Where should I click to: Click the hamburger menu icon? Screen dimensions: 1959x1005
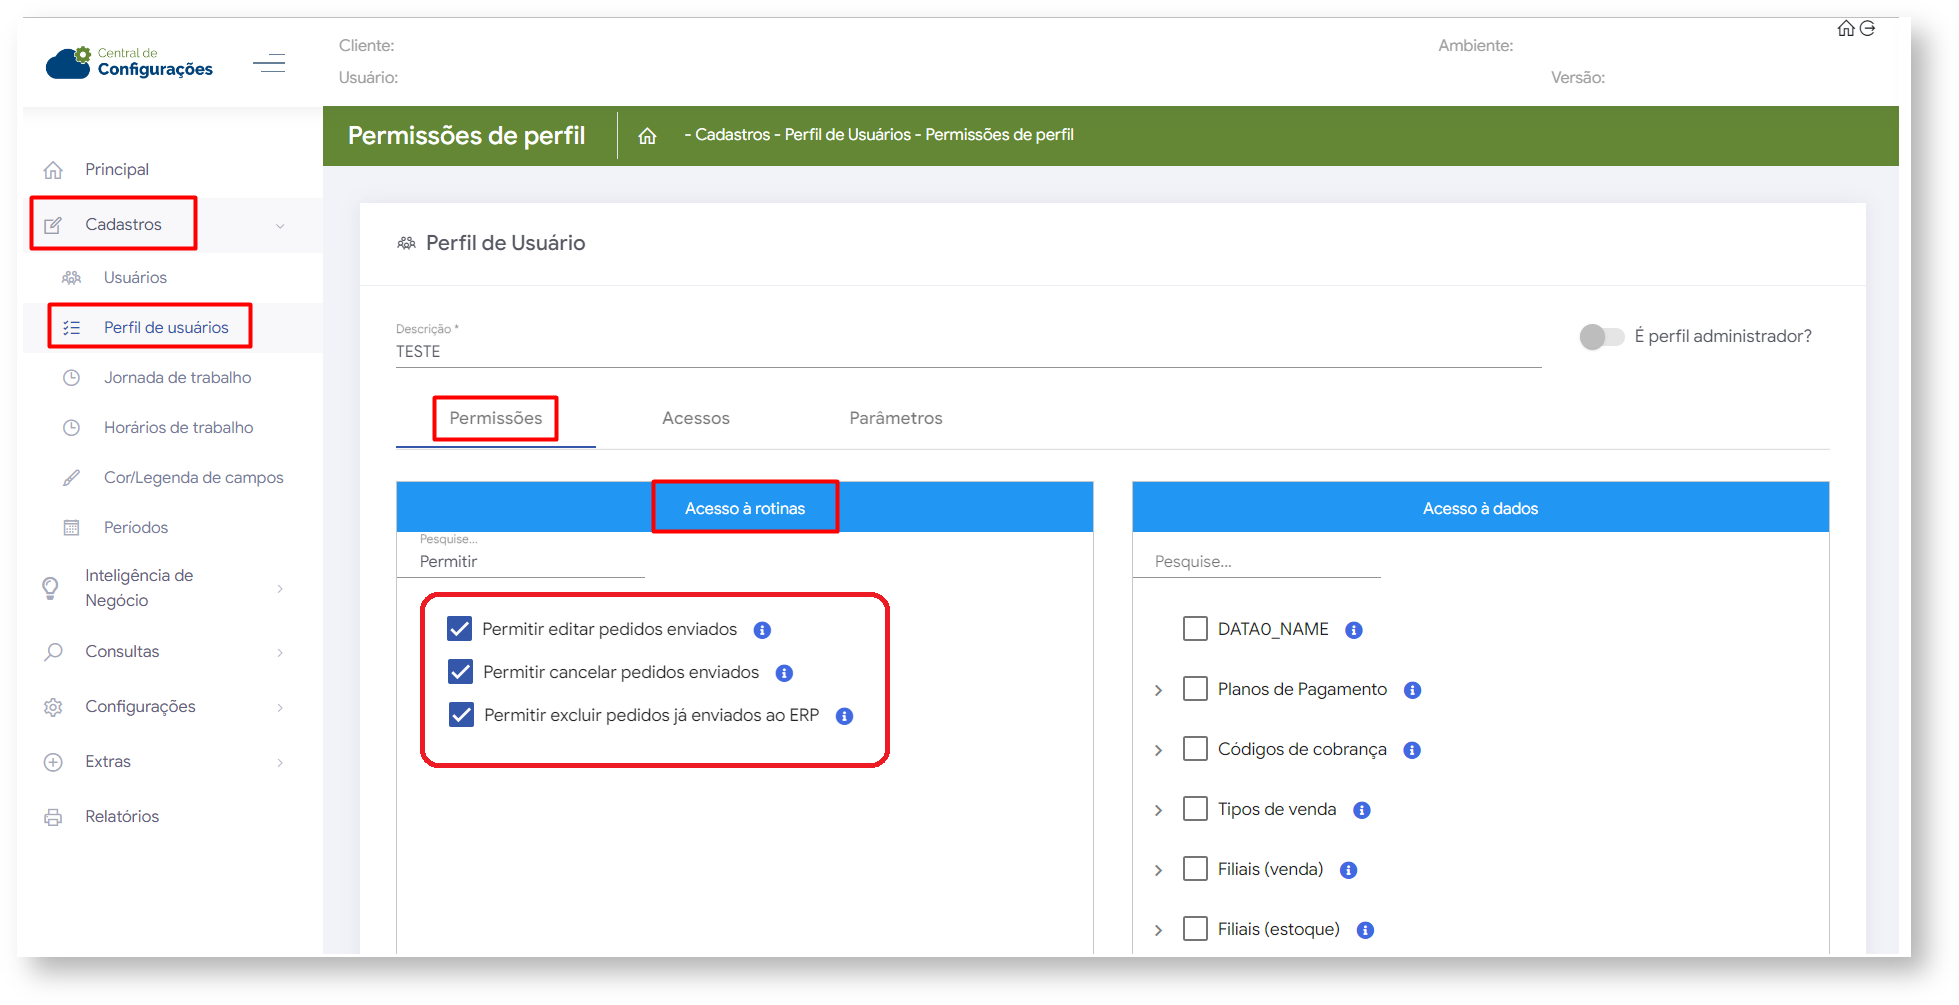point(269,64)
